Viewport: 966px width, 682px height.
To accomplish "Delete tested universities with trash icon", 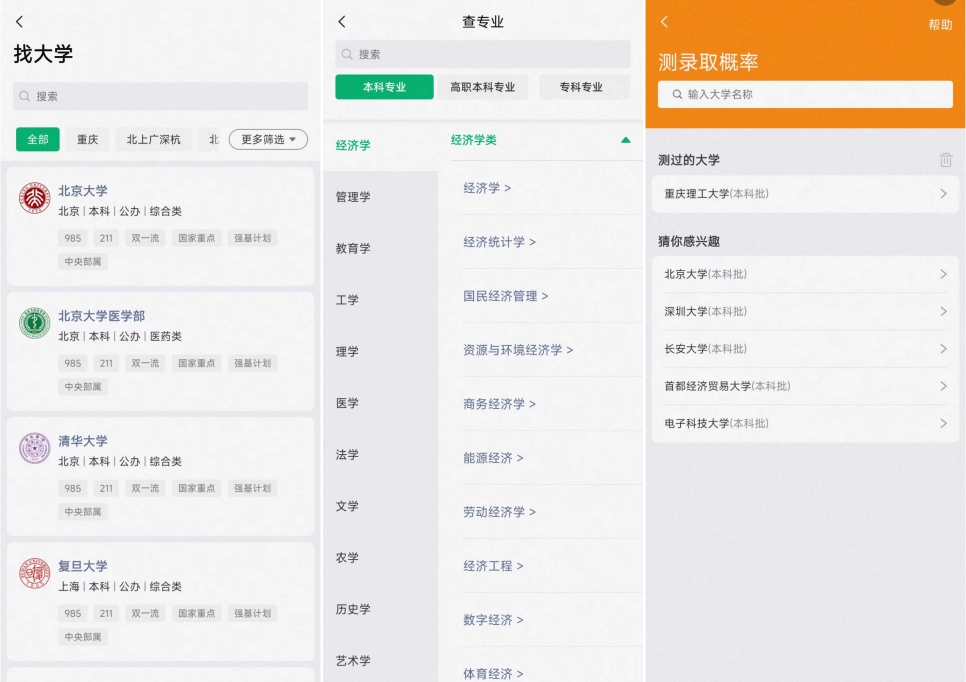I will coord(945,160).
